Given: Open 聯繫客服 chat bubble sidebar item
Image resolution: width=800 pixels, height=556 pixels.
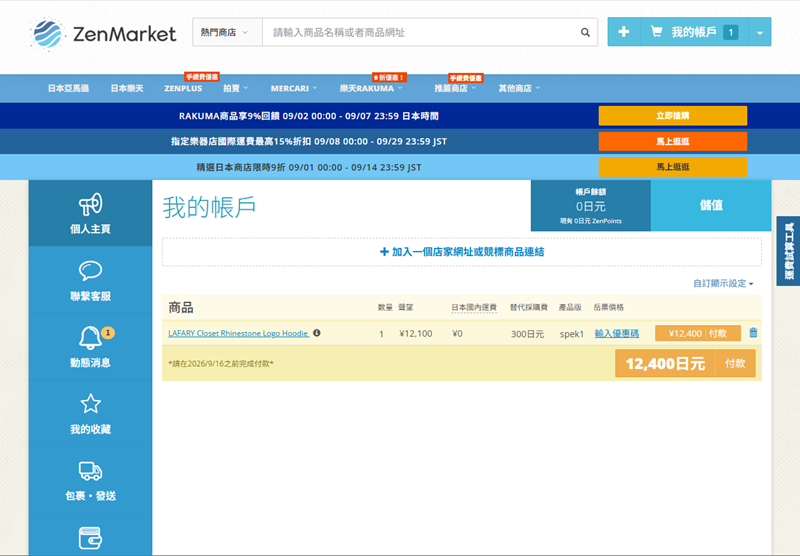Looking at the screenshot, I should (x=90, y=280).
